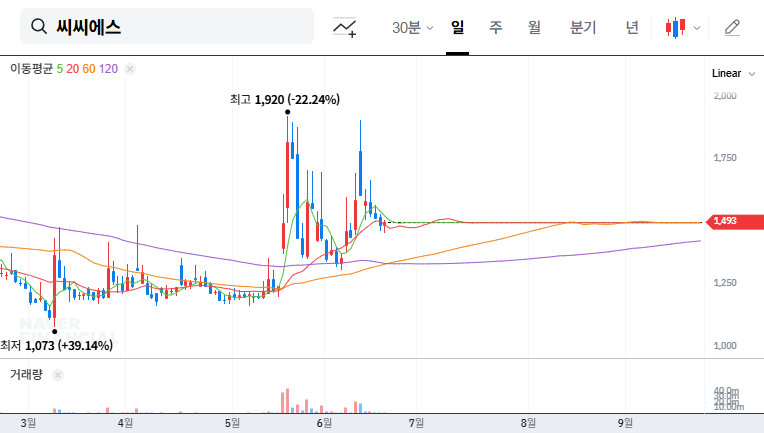Select the 일 daily tab
The width and height of the screenshot is (764, 433).
click(458, 27)
